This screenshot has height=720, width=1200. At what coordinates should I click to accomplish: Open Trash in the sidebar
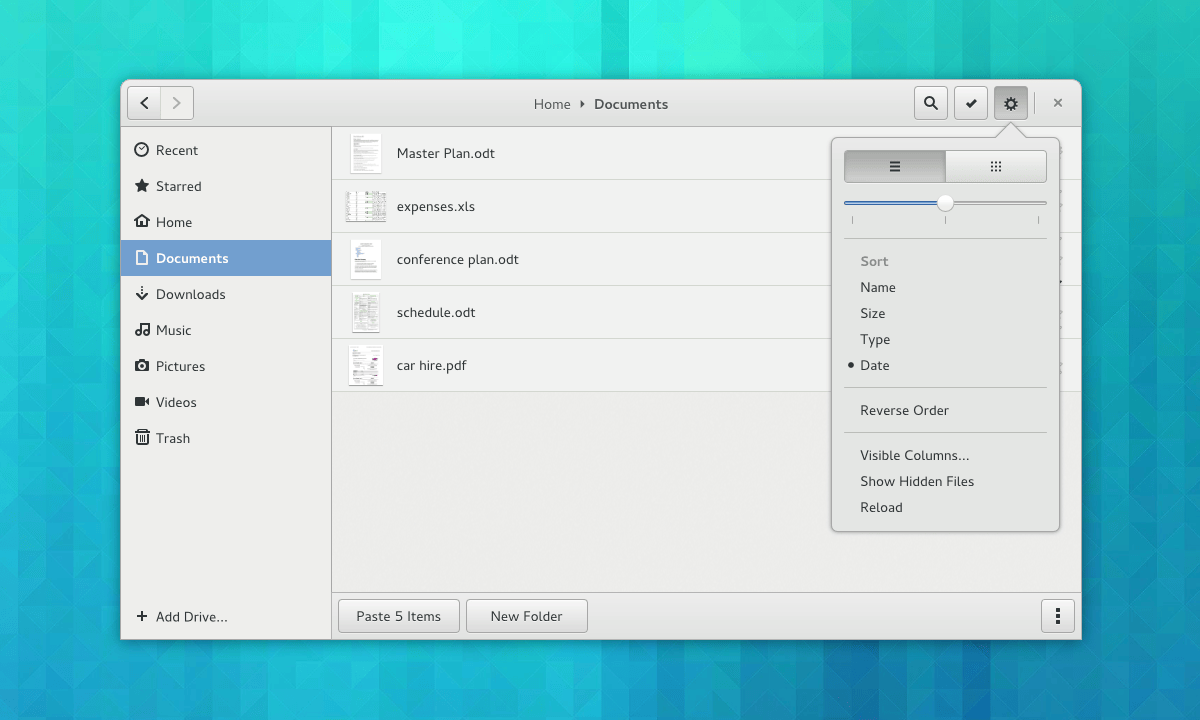pyautogui.click(x=172, y=438)
